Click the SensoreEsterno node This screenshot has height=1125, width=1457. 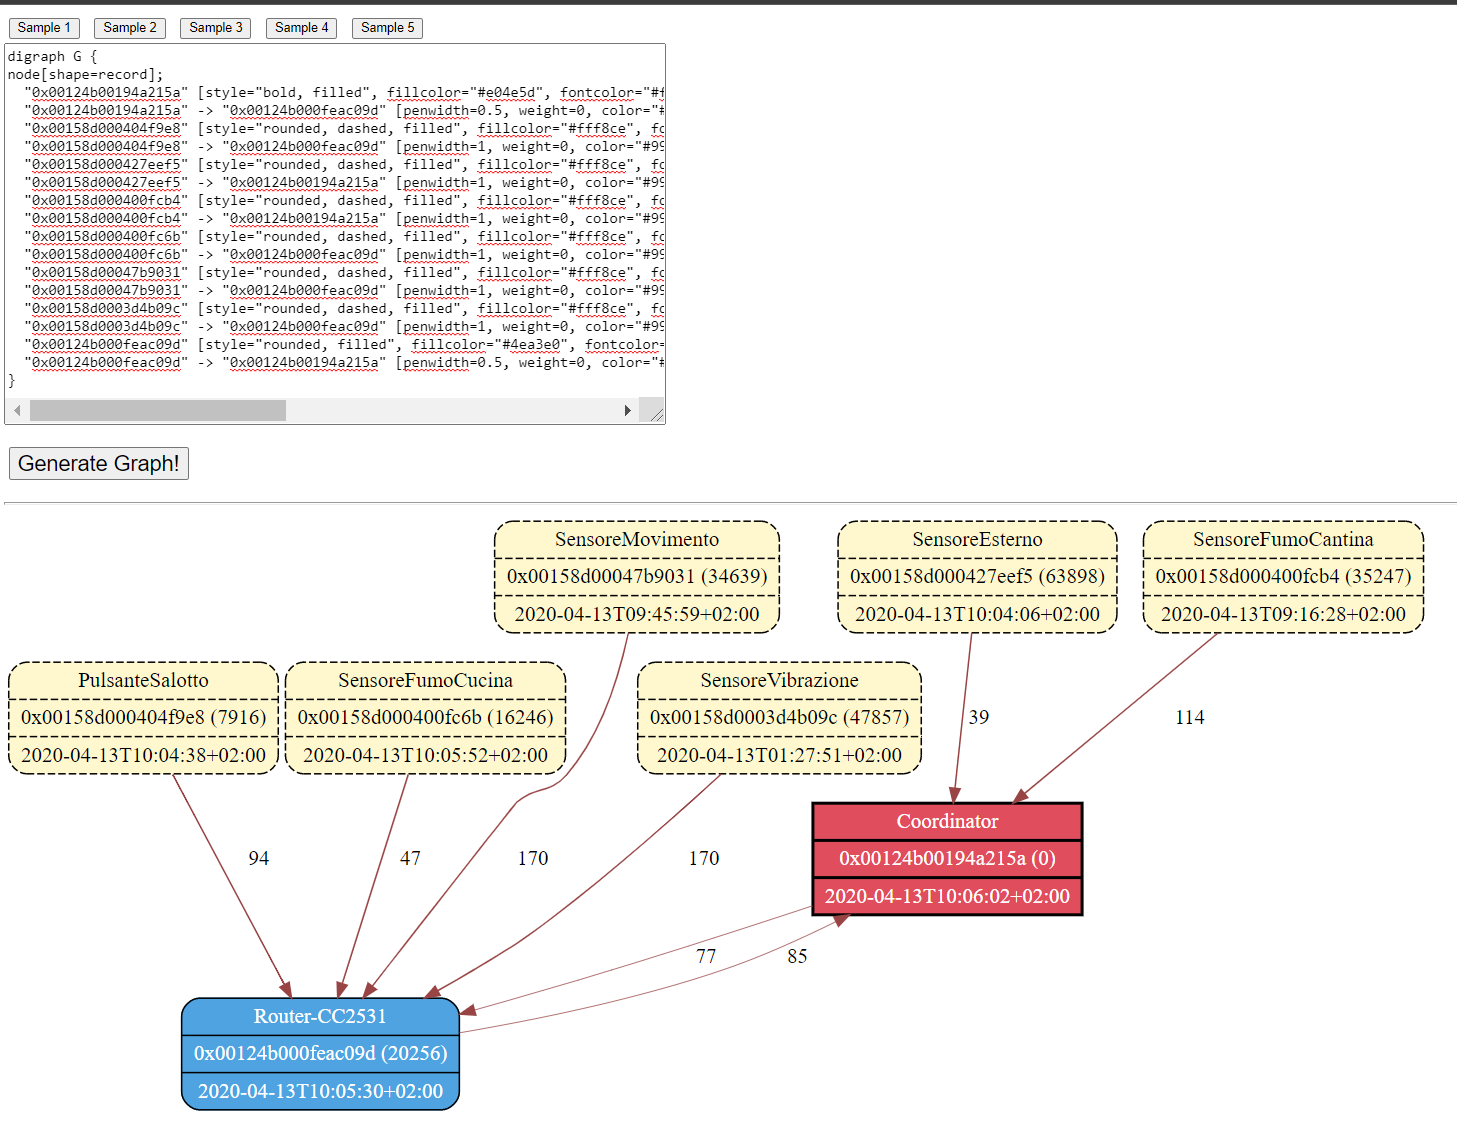tap(977, 577)
